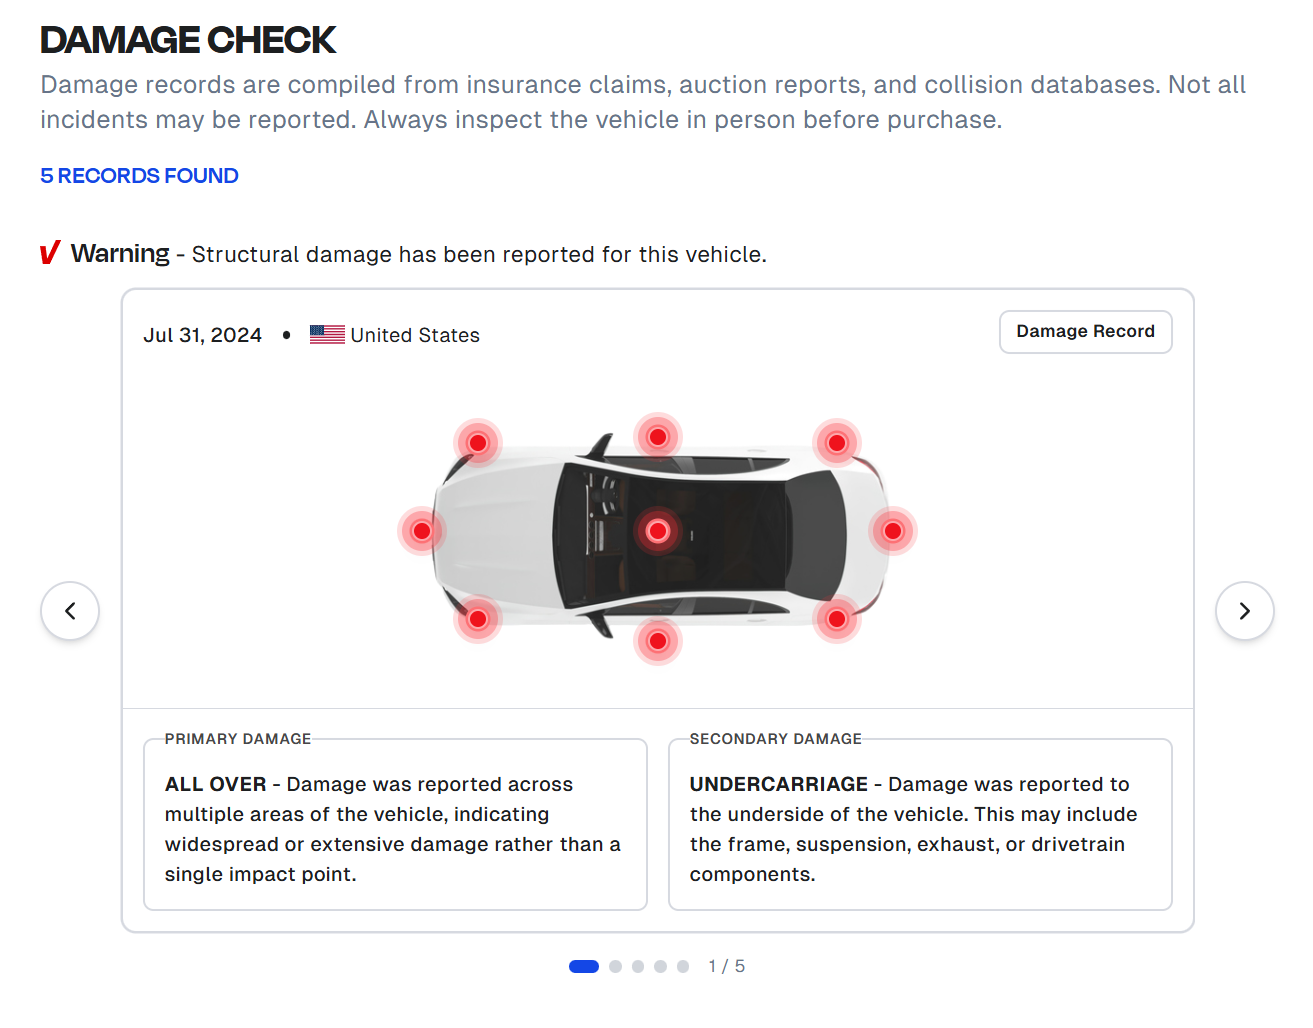Click the bottom-left front corner damage marker
The height and width of the screenshot is (1028, 1313).
pos(478,619)
